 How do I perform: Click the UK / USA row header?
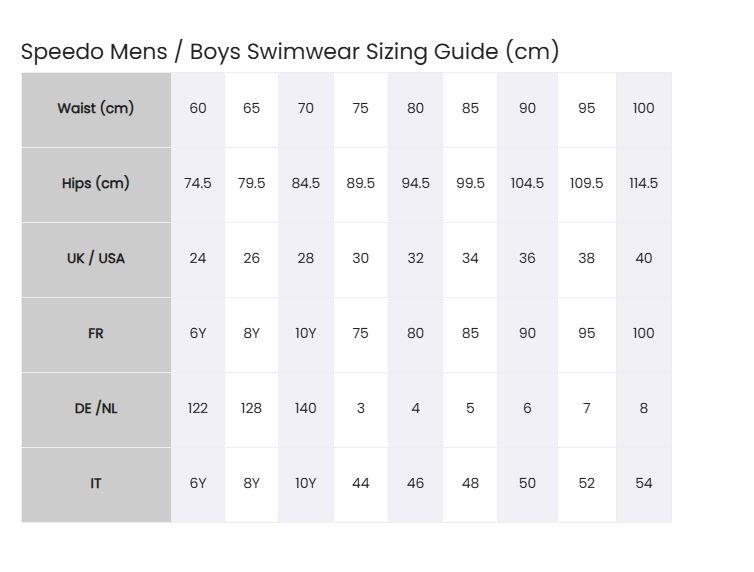(96, 258)
